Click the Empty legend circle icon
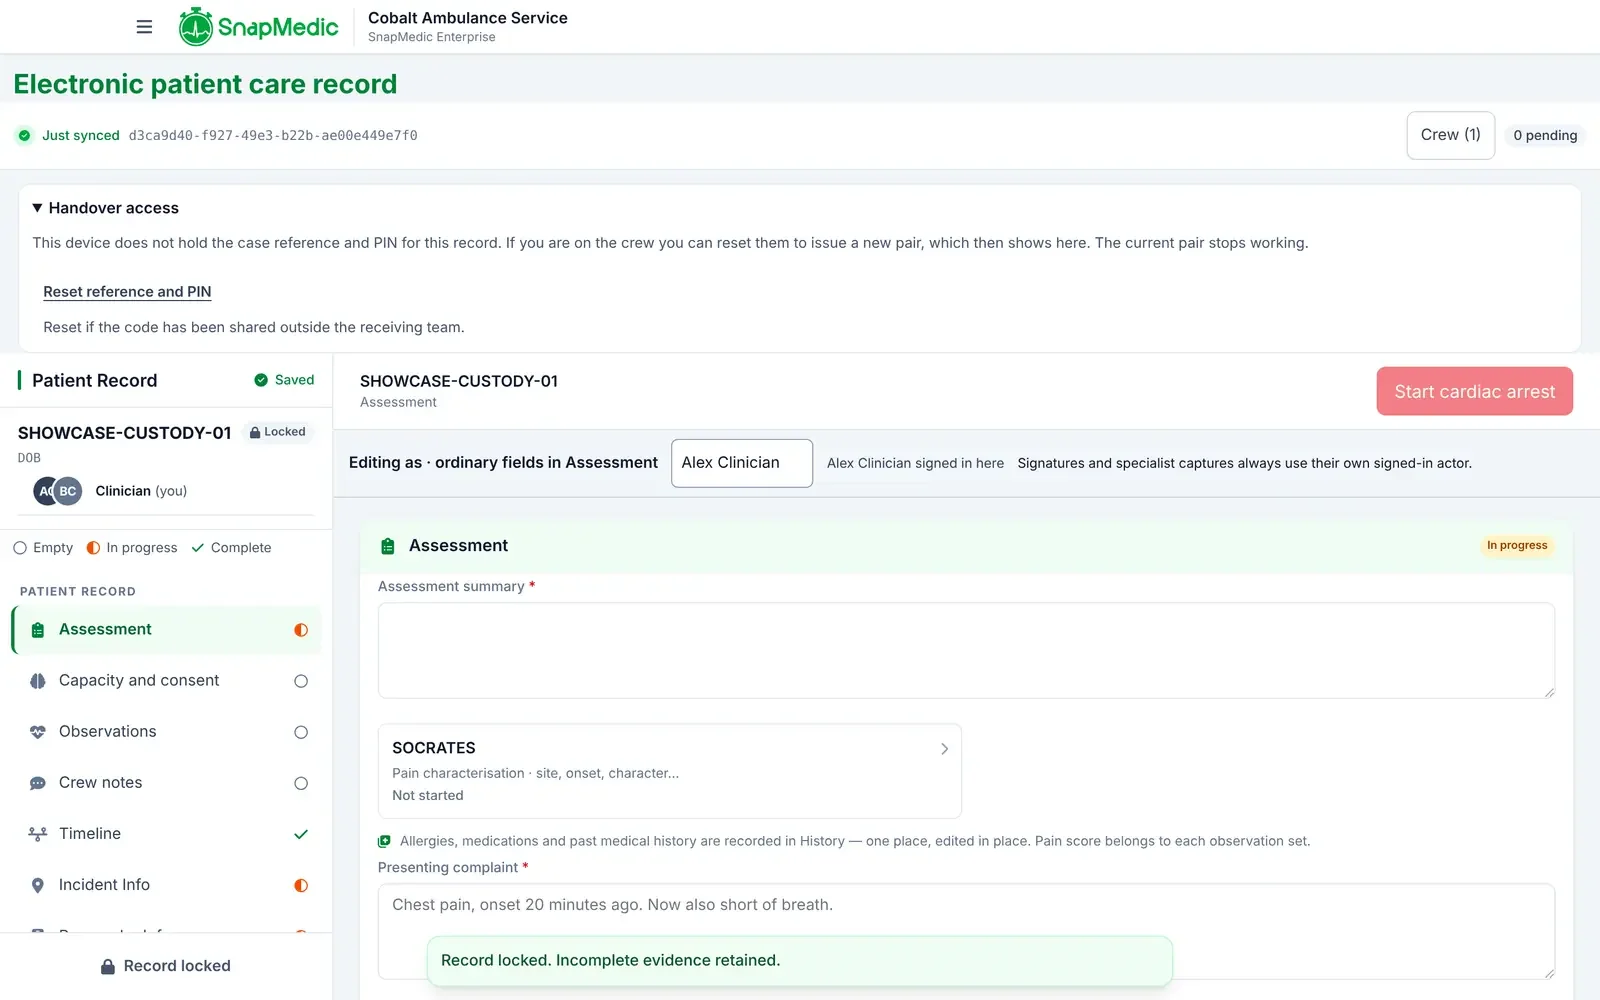 coord(20,548)
